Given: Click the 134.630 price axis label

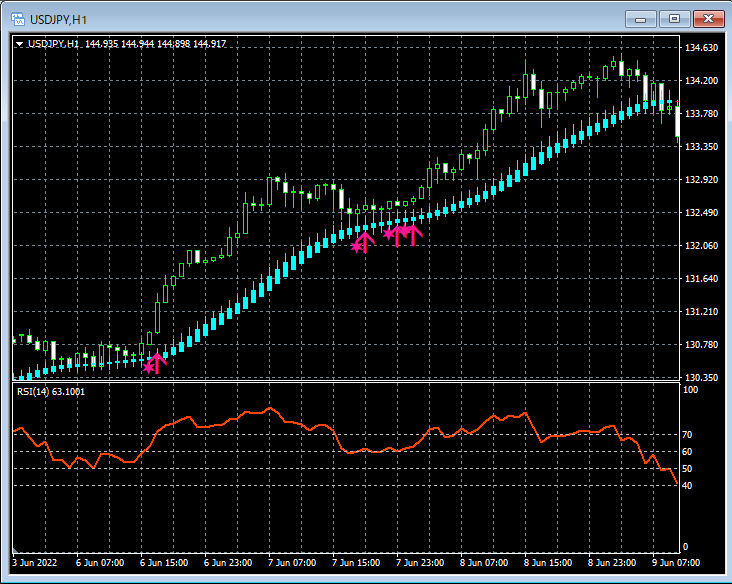Looking at the screenshot, I should click(x=701, y=48).
